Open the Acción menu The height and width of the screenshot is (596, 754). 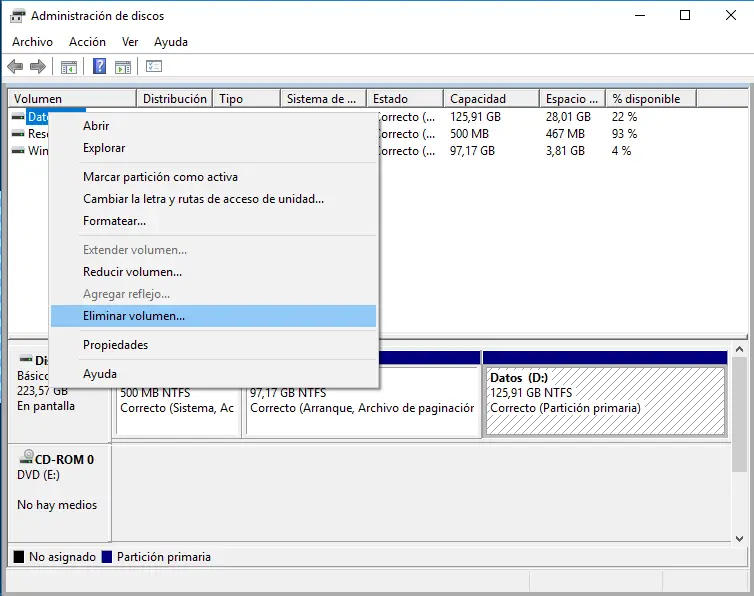(87, 42)
